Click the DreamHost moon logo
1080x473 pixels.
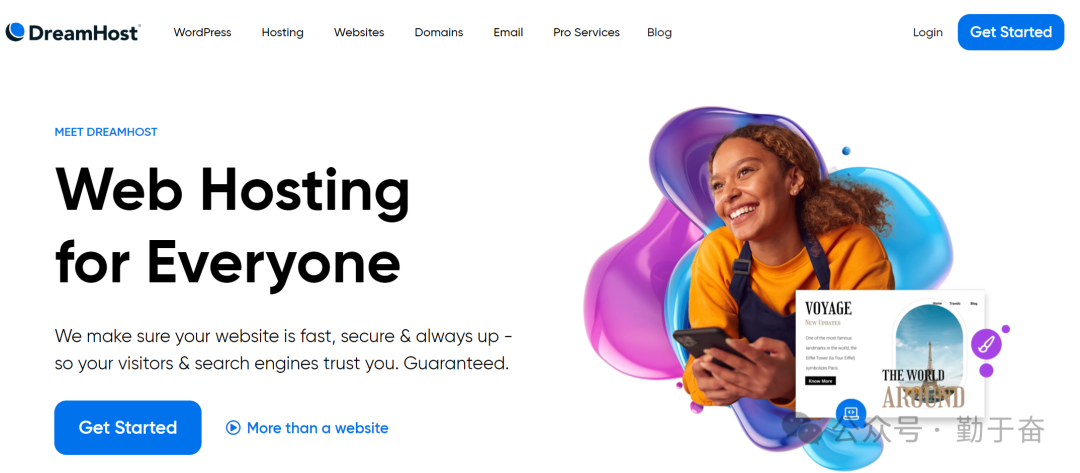point(15,32)
